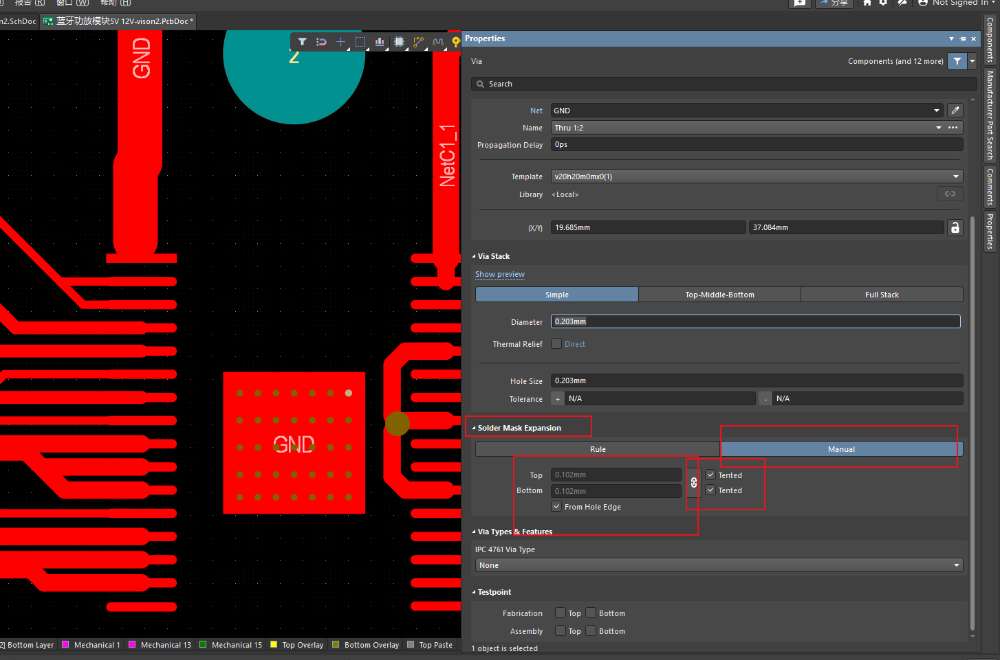1000x660 pixels.
Task: Click the Library link icon button
Action: (950, 194)
